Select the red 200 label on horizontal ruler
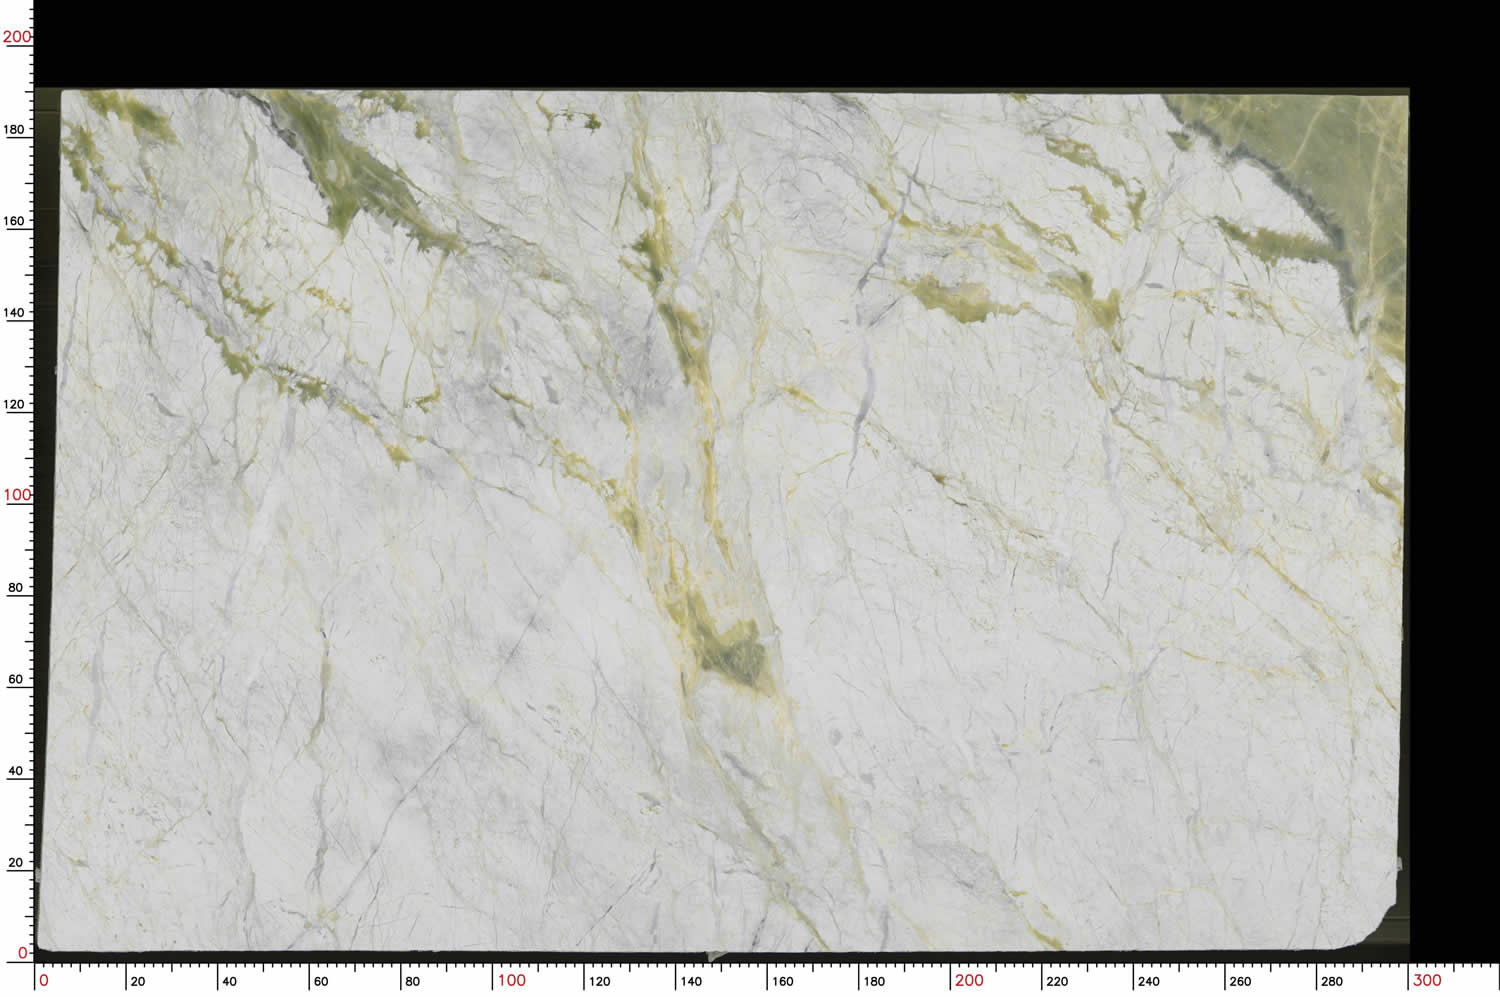 [969, 980]
